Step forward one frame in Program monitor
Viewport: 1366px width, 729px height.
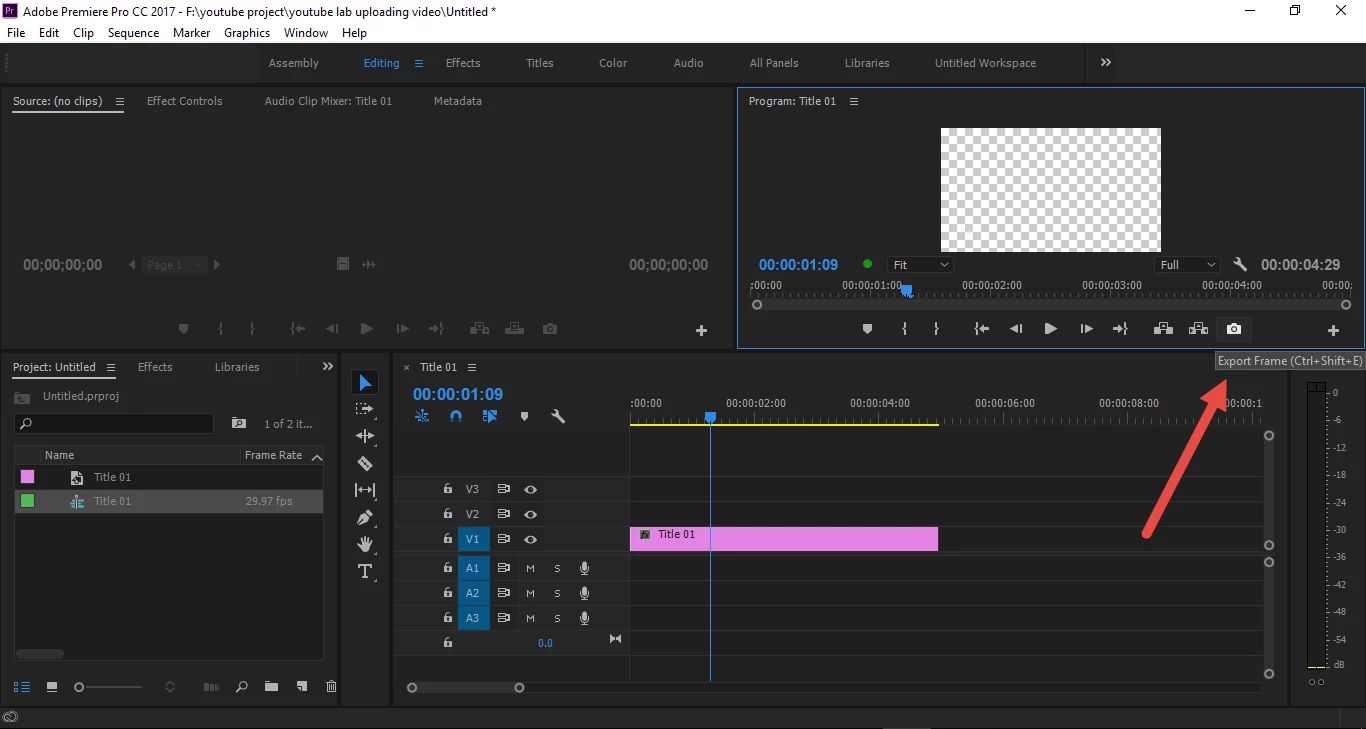coord(1086,329)
